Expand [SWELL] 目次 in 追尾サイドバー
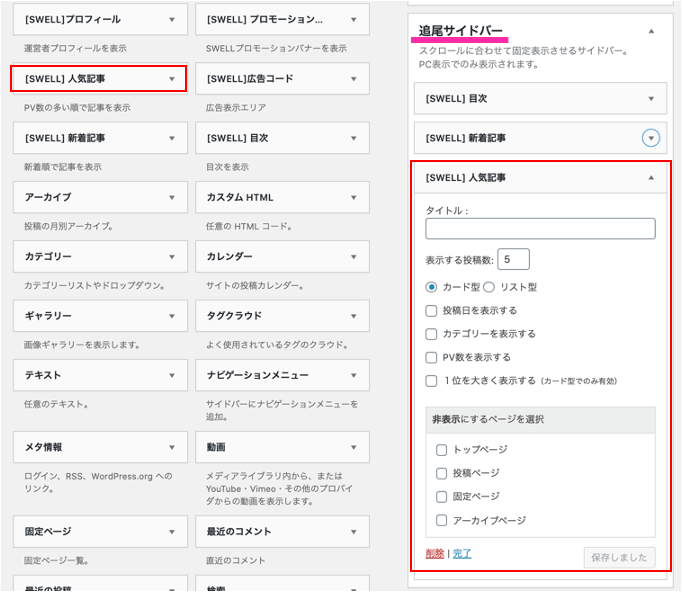This screenshot has height=592, width=682. coord(651,99)
